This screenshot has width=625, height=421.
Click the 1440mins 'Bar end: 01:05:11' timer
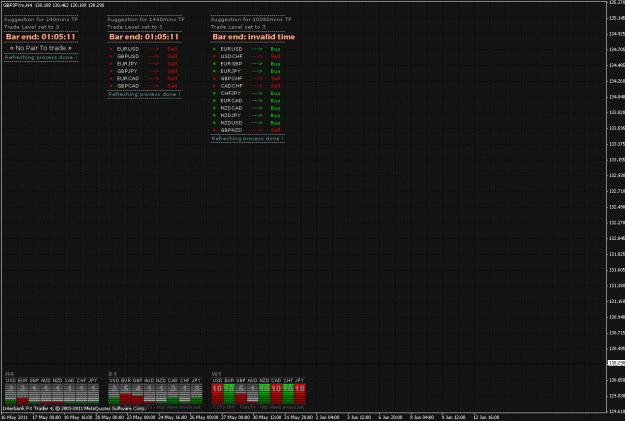144,37
